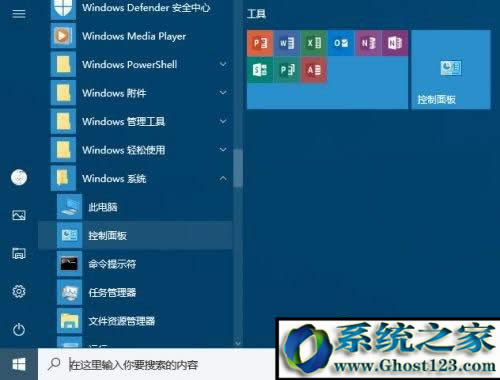
Task: Open the purple OneNote tile with single N
Action: click(x=368, y=43)
